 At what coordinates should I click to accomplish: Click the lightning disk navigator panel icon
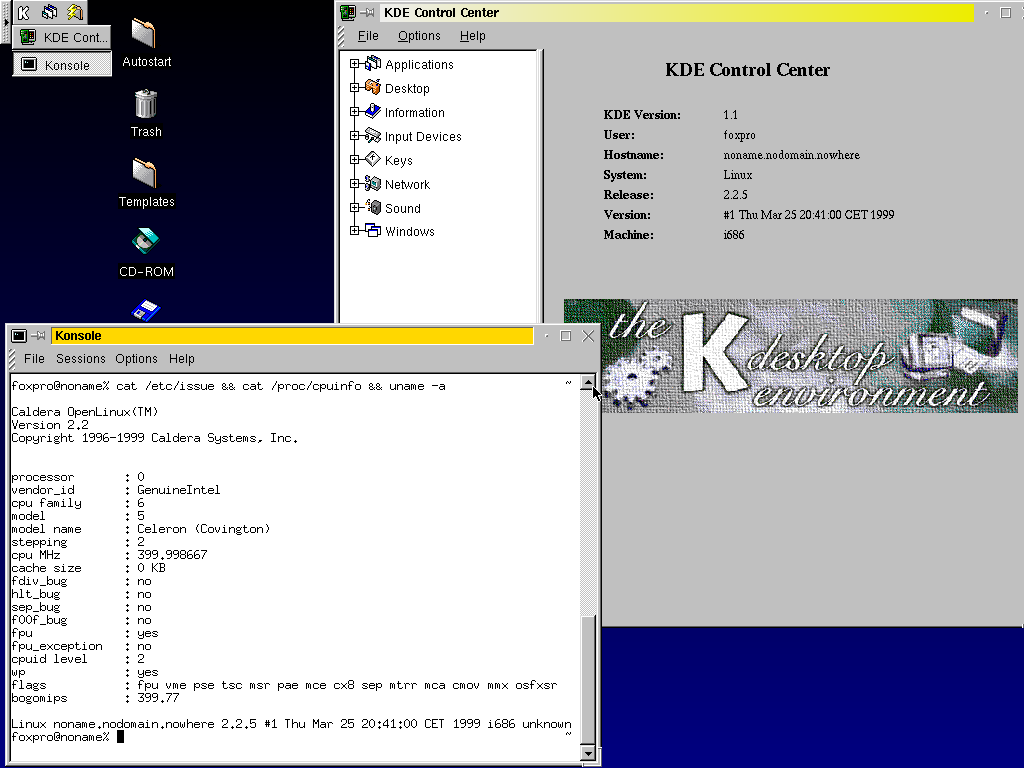[x=74, y=12]
